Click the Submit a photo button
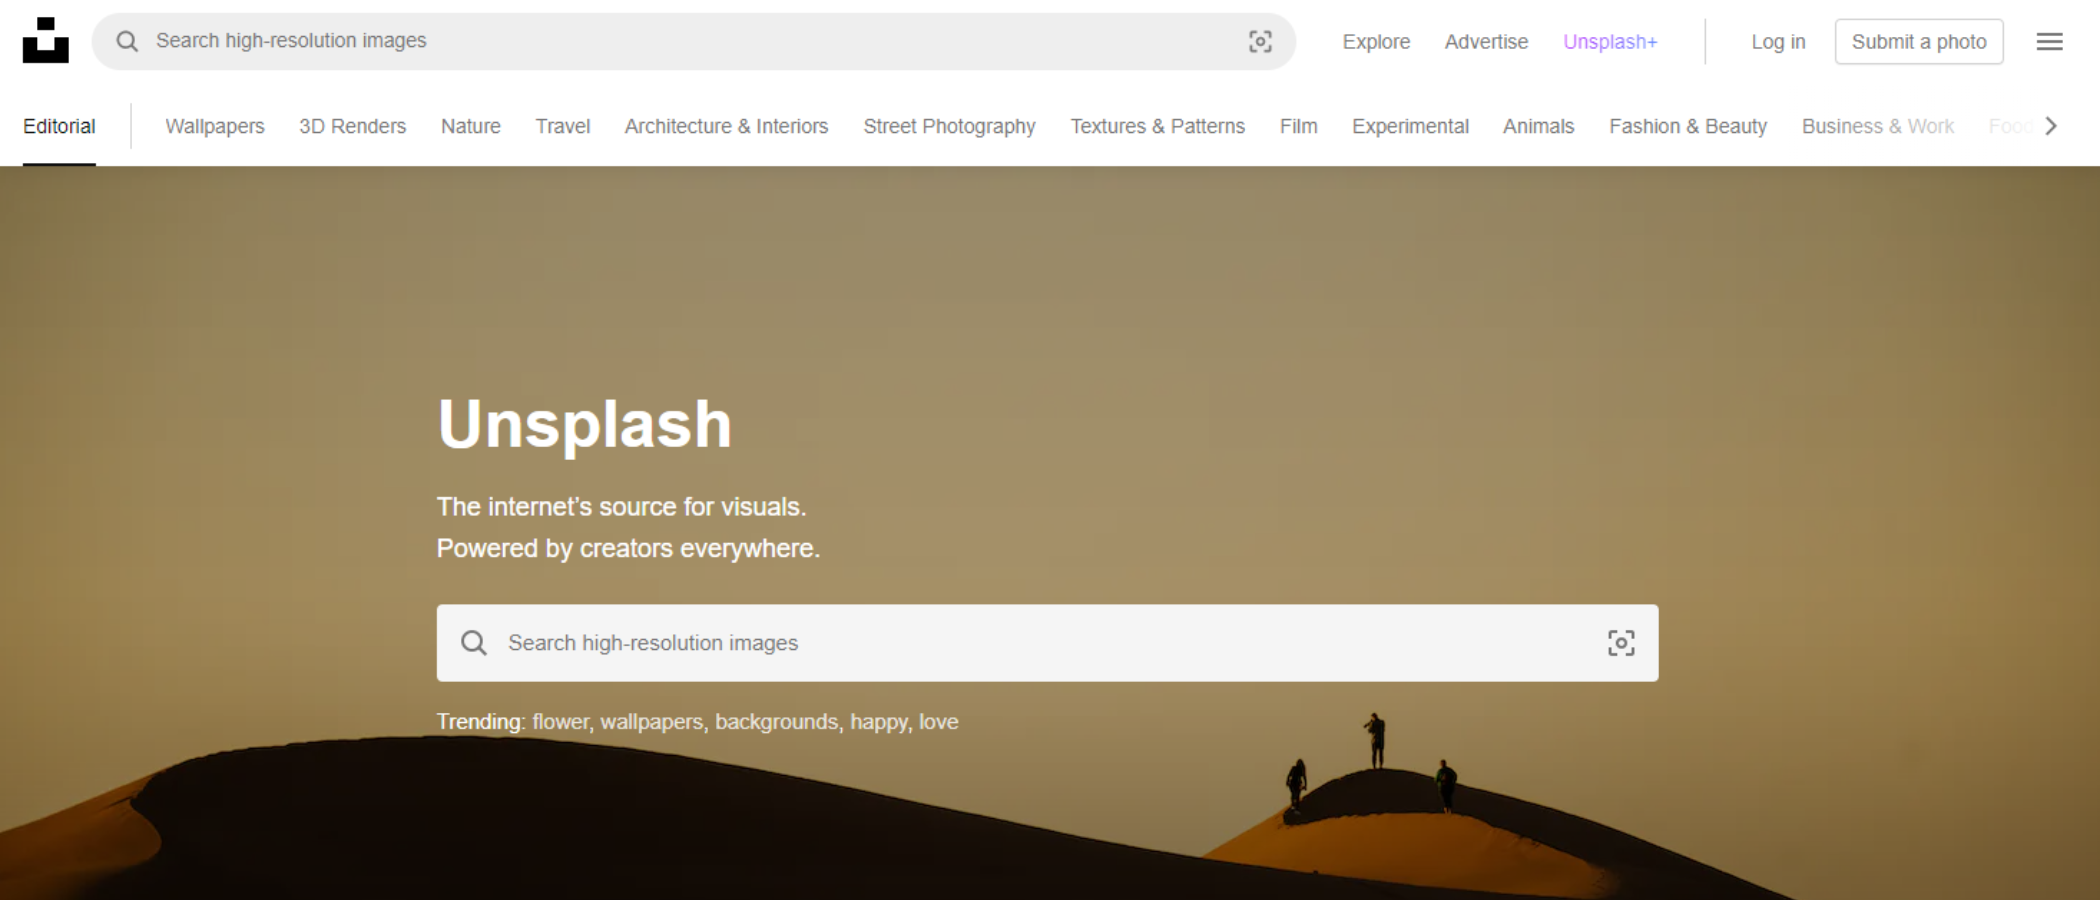This screenshot has width=2100, height=900. click(1919, 42)
